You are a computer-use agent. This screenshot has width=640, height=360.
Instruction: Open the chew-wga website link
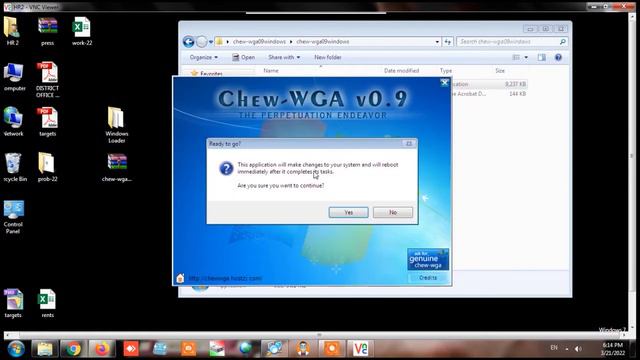pyautogui.click(x=225, y=278)
